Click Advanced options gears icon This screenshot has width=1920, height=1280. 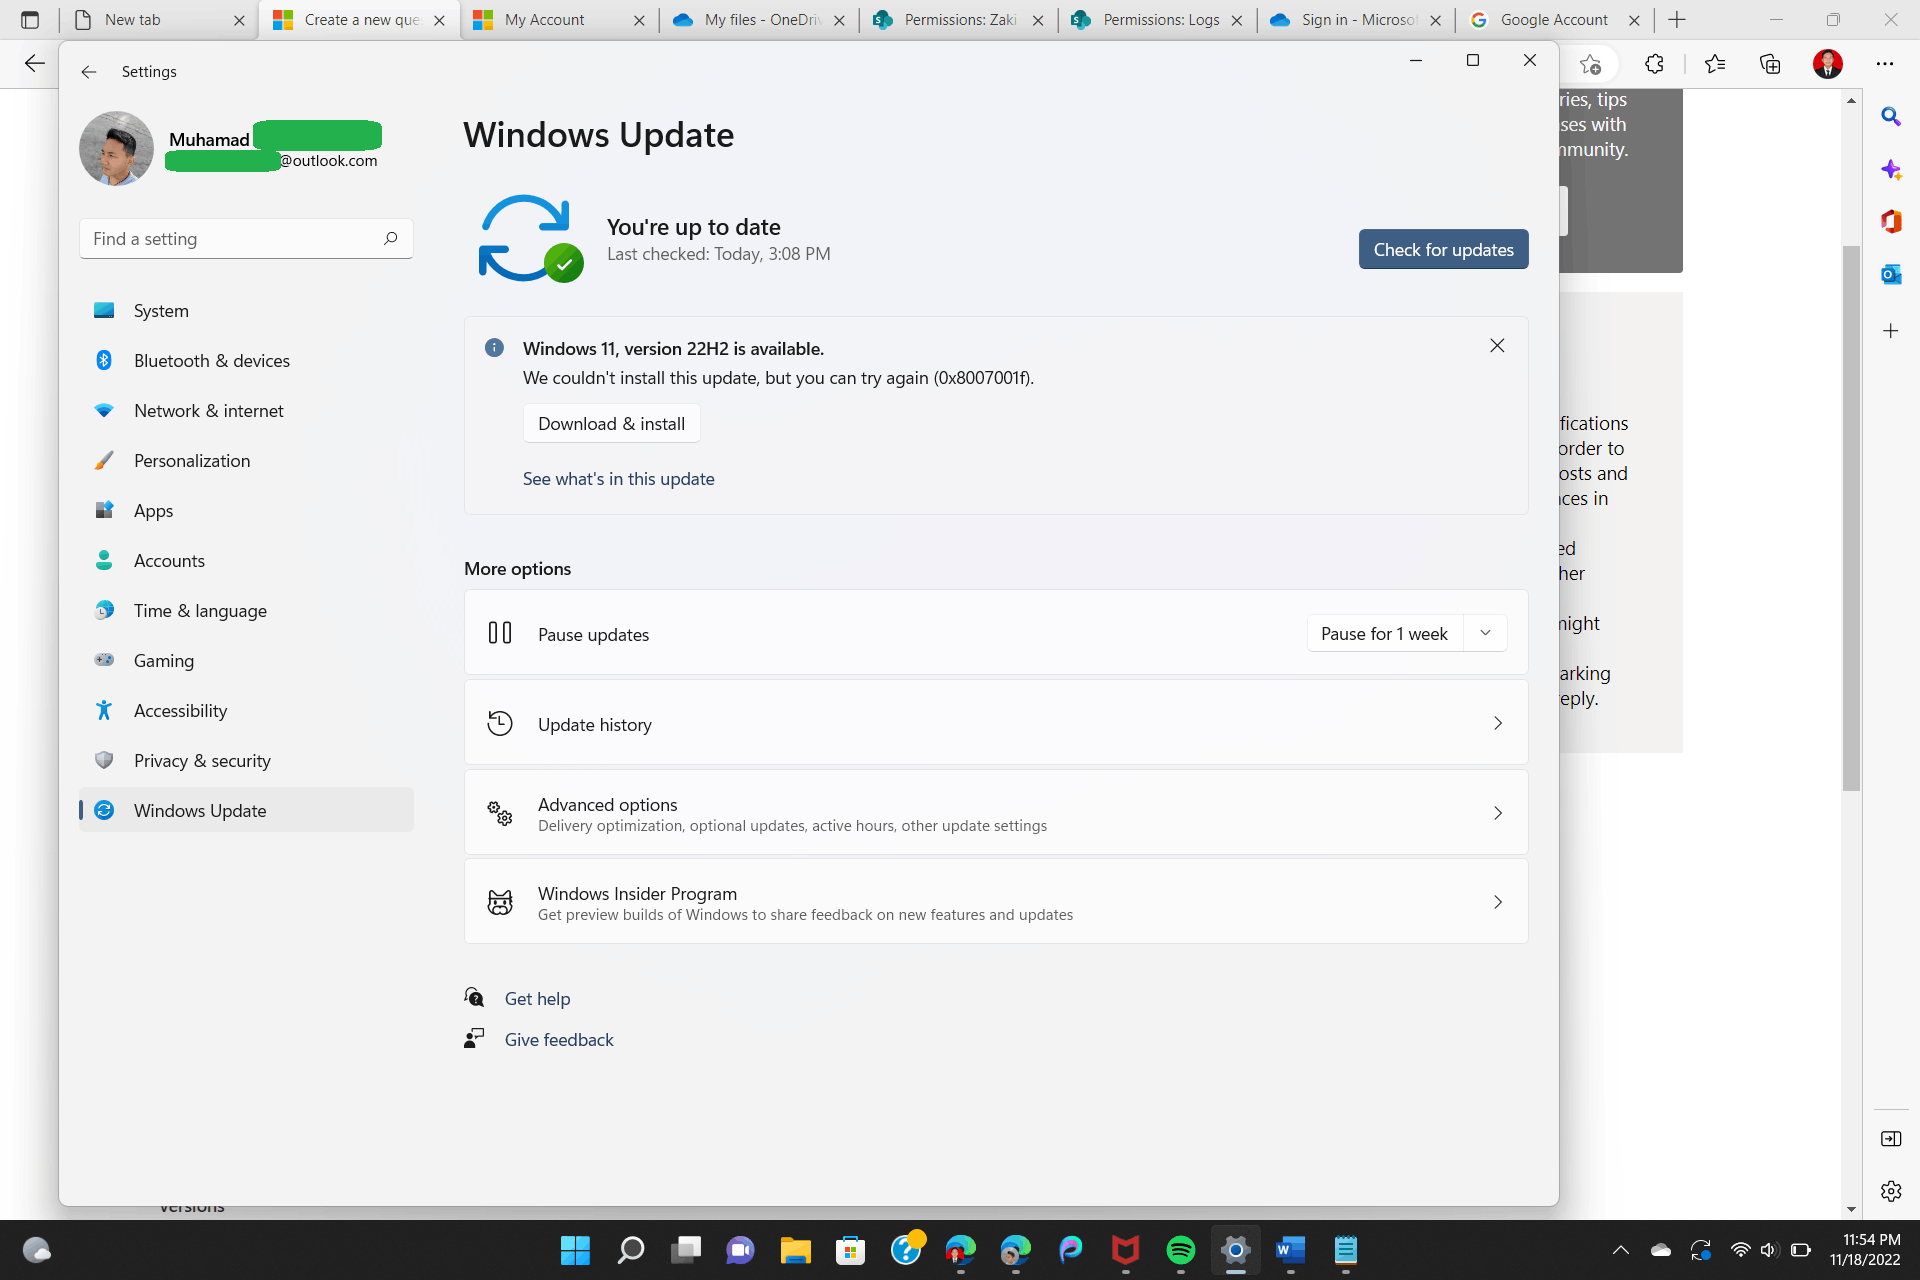coord(500,813)
